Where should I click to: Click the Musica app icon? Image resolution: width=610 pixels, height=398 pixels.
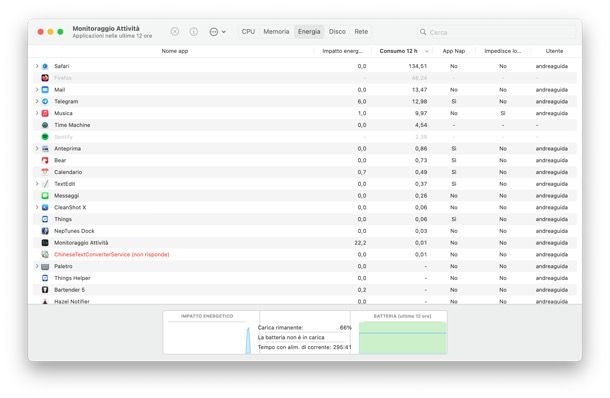click(x=45, y=113)
